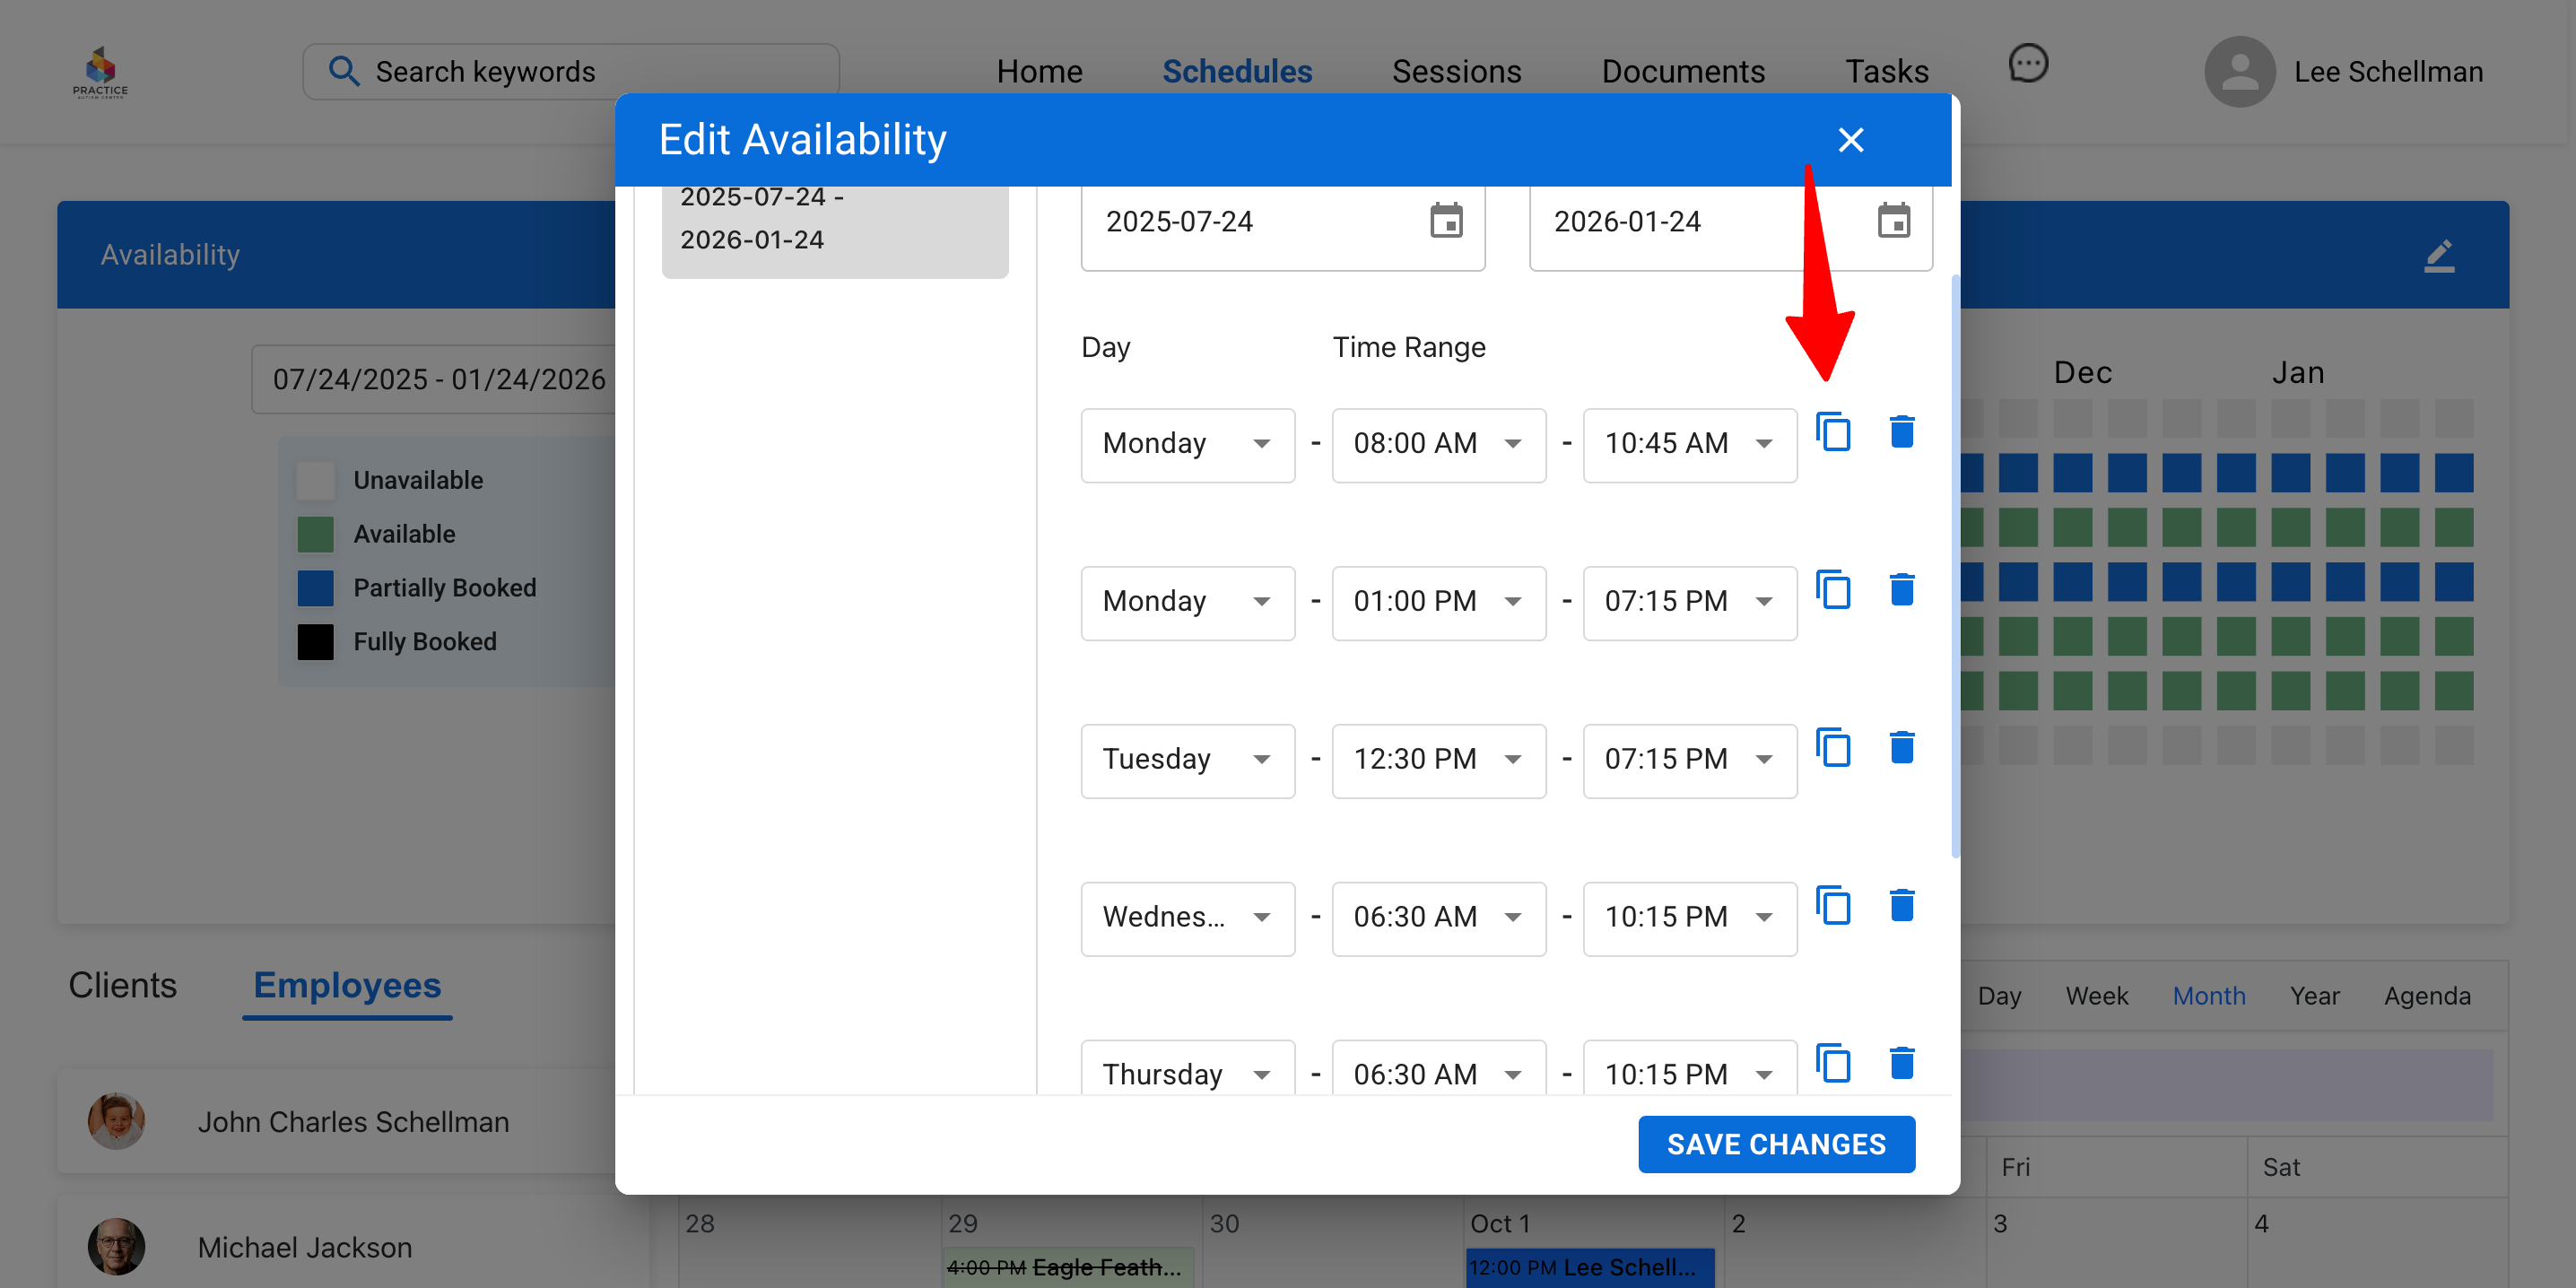Screen dimensions: 2576x1288
Task: Open start date calendar picker
Action: [x=1445, y=221]
